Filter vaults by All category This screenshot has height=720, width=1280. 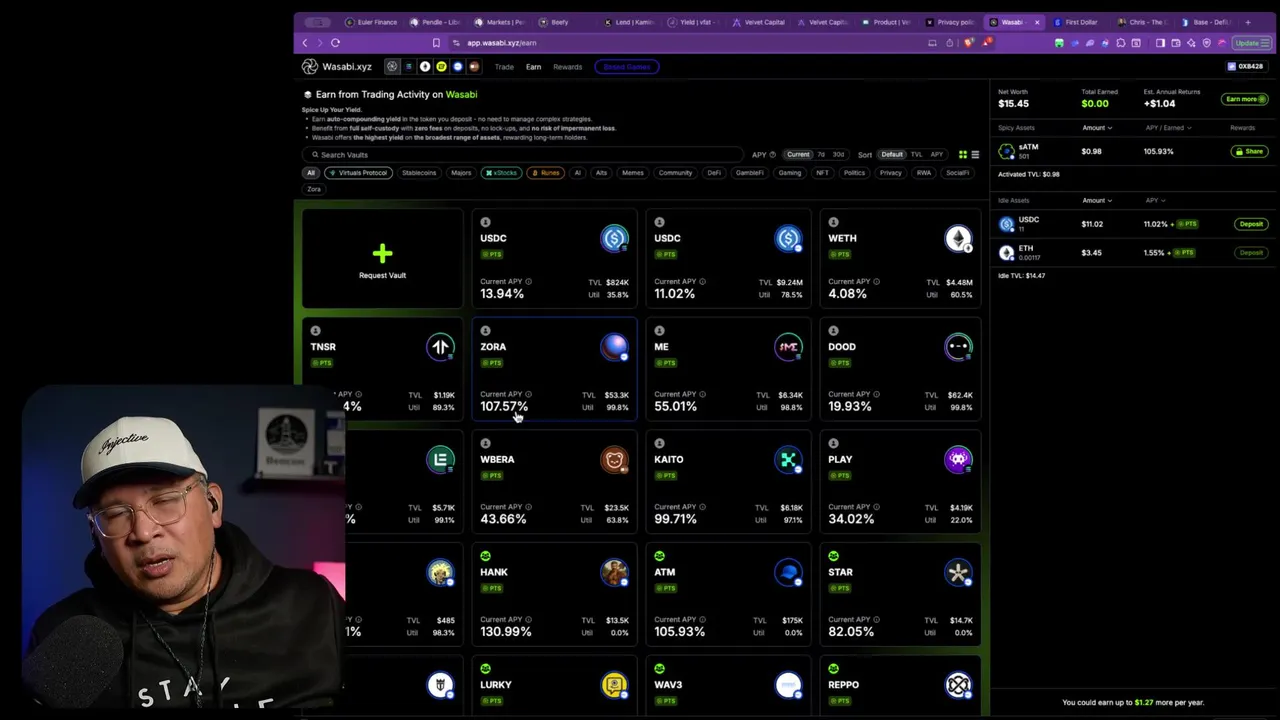pos(311,173)
